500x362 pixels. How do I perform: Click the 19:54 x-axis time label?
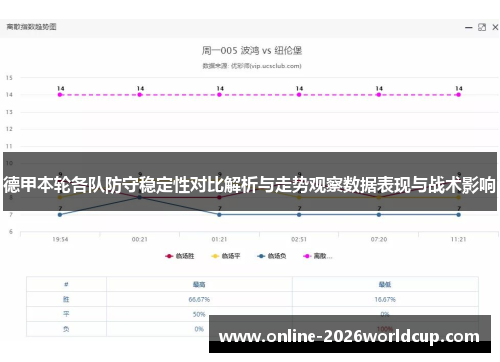pos(60,239)
